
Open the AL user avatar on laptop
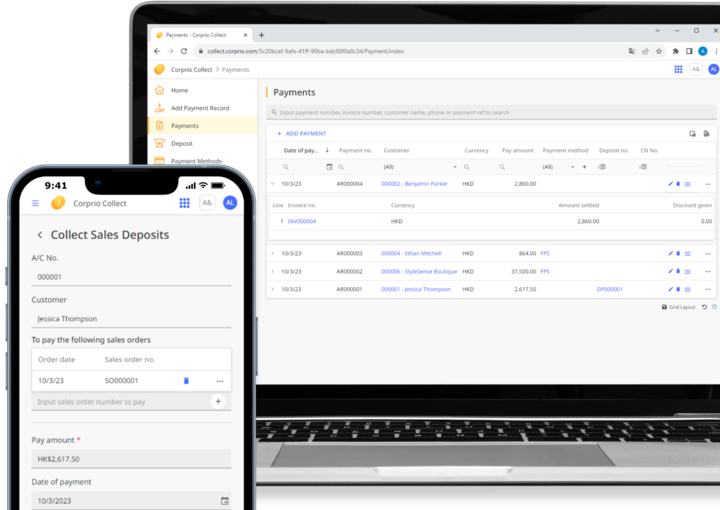coord(713,69)
